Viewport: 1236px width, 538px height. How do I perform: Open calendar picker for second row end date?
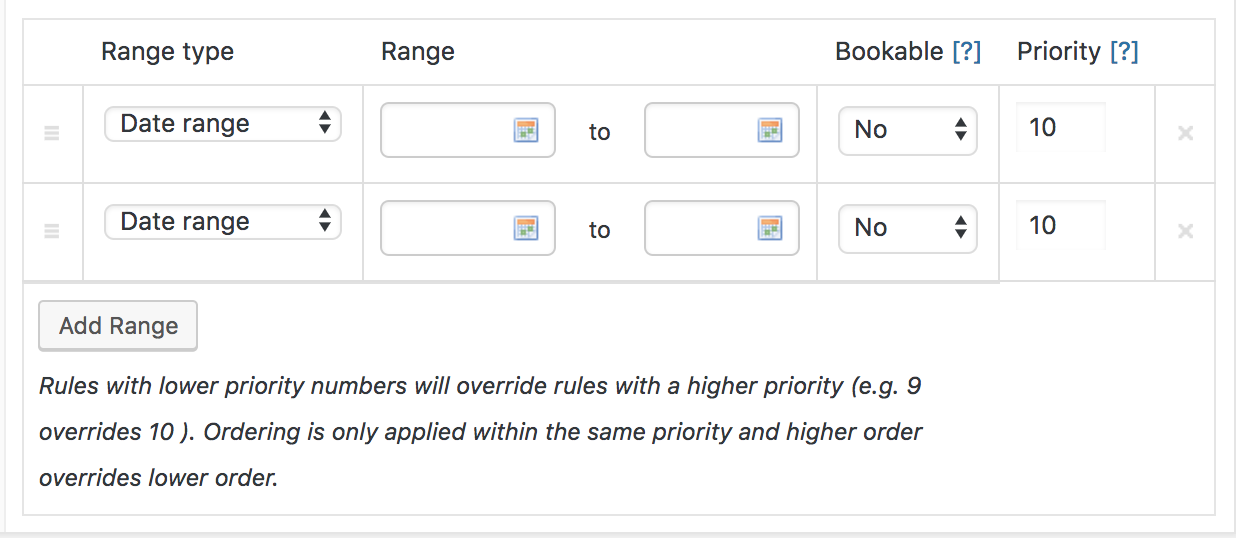tap(769, 228)
